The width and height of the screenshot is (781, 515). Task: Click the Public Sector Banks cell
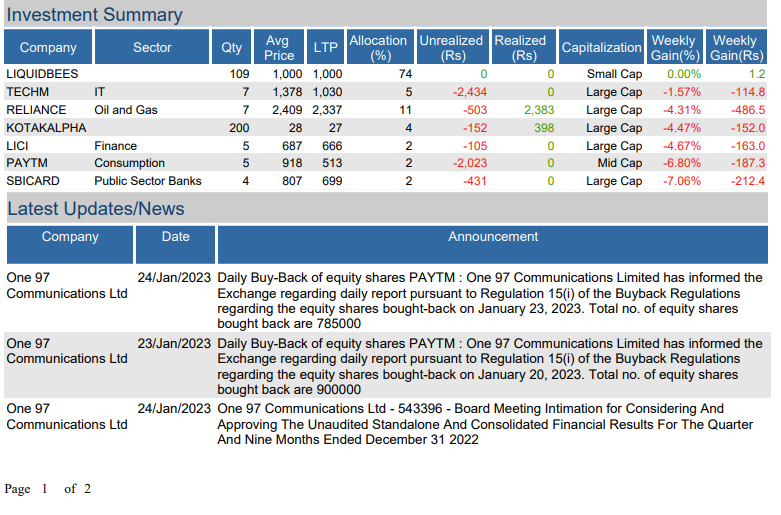tap(148, 181)
